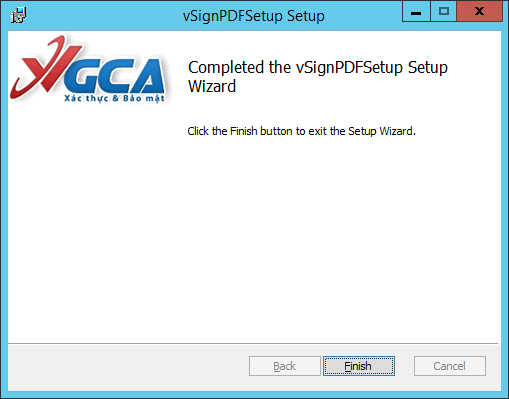509x399 pixels.
Task: Click the disabled Cancel button
Action: pyautogui.click(x=450, y=366)
